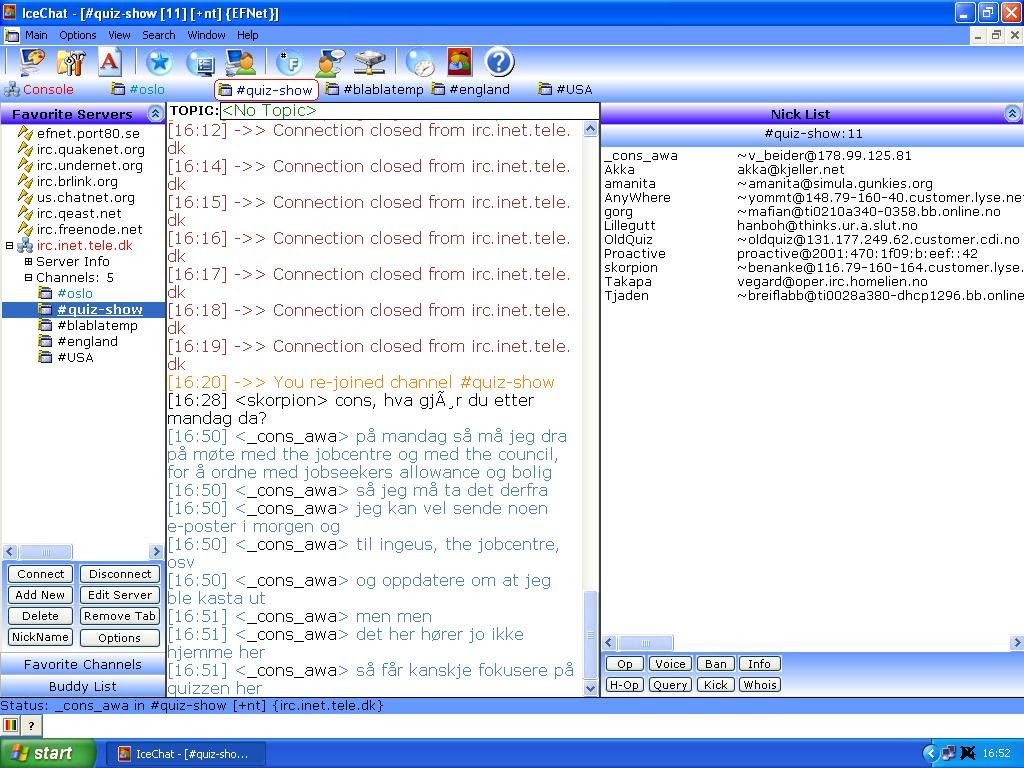Screen dimensions: 1024x768
Task: Click the Edit Server button
Action: (120, 595)
